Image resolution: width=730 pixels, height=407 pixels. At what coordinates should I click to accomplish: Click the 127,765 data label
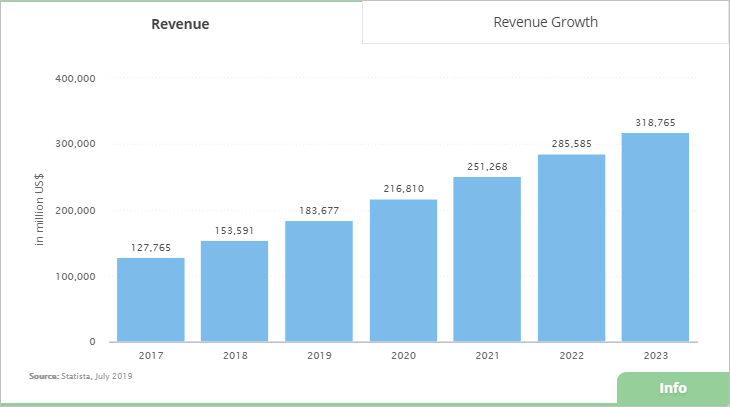[151, 248]
